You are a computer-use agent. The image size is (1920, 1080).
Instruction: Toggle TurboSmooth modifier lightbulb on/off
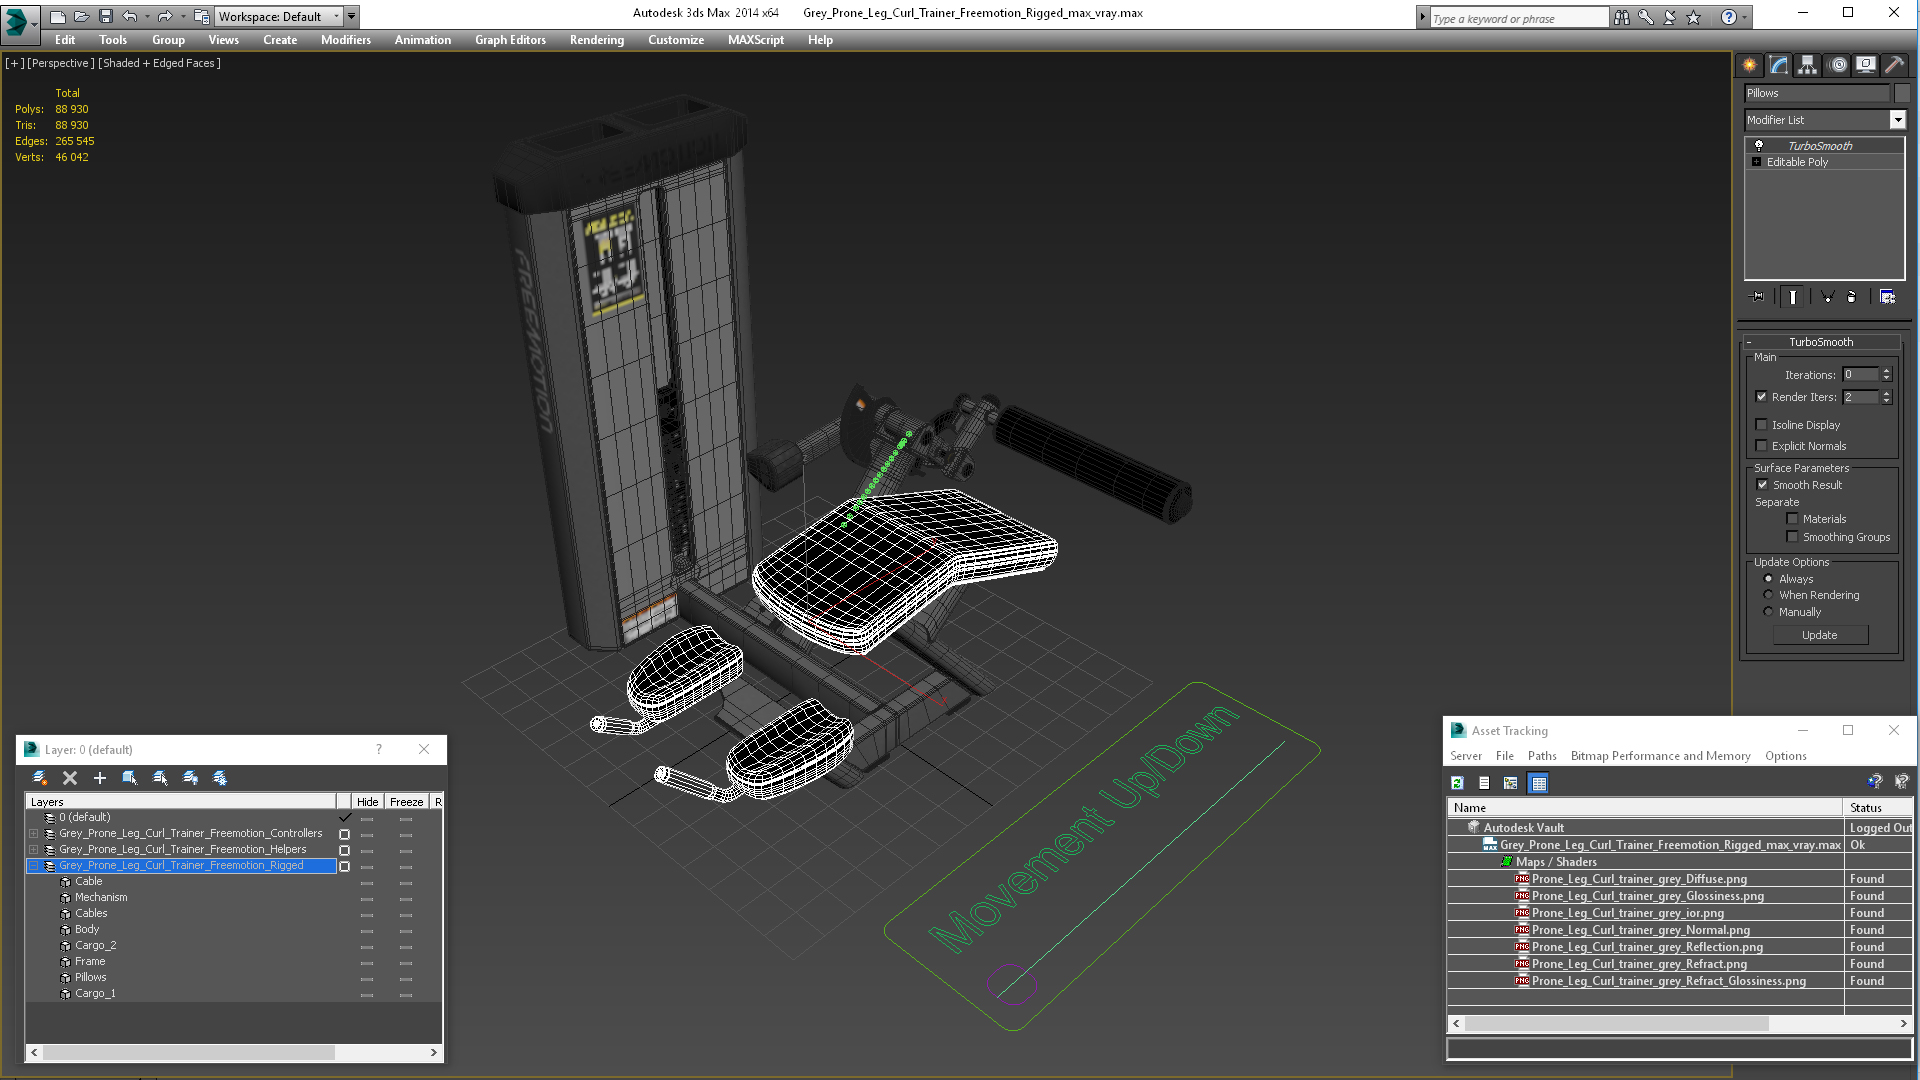pyautogui.click(x=1759, y=146)
